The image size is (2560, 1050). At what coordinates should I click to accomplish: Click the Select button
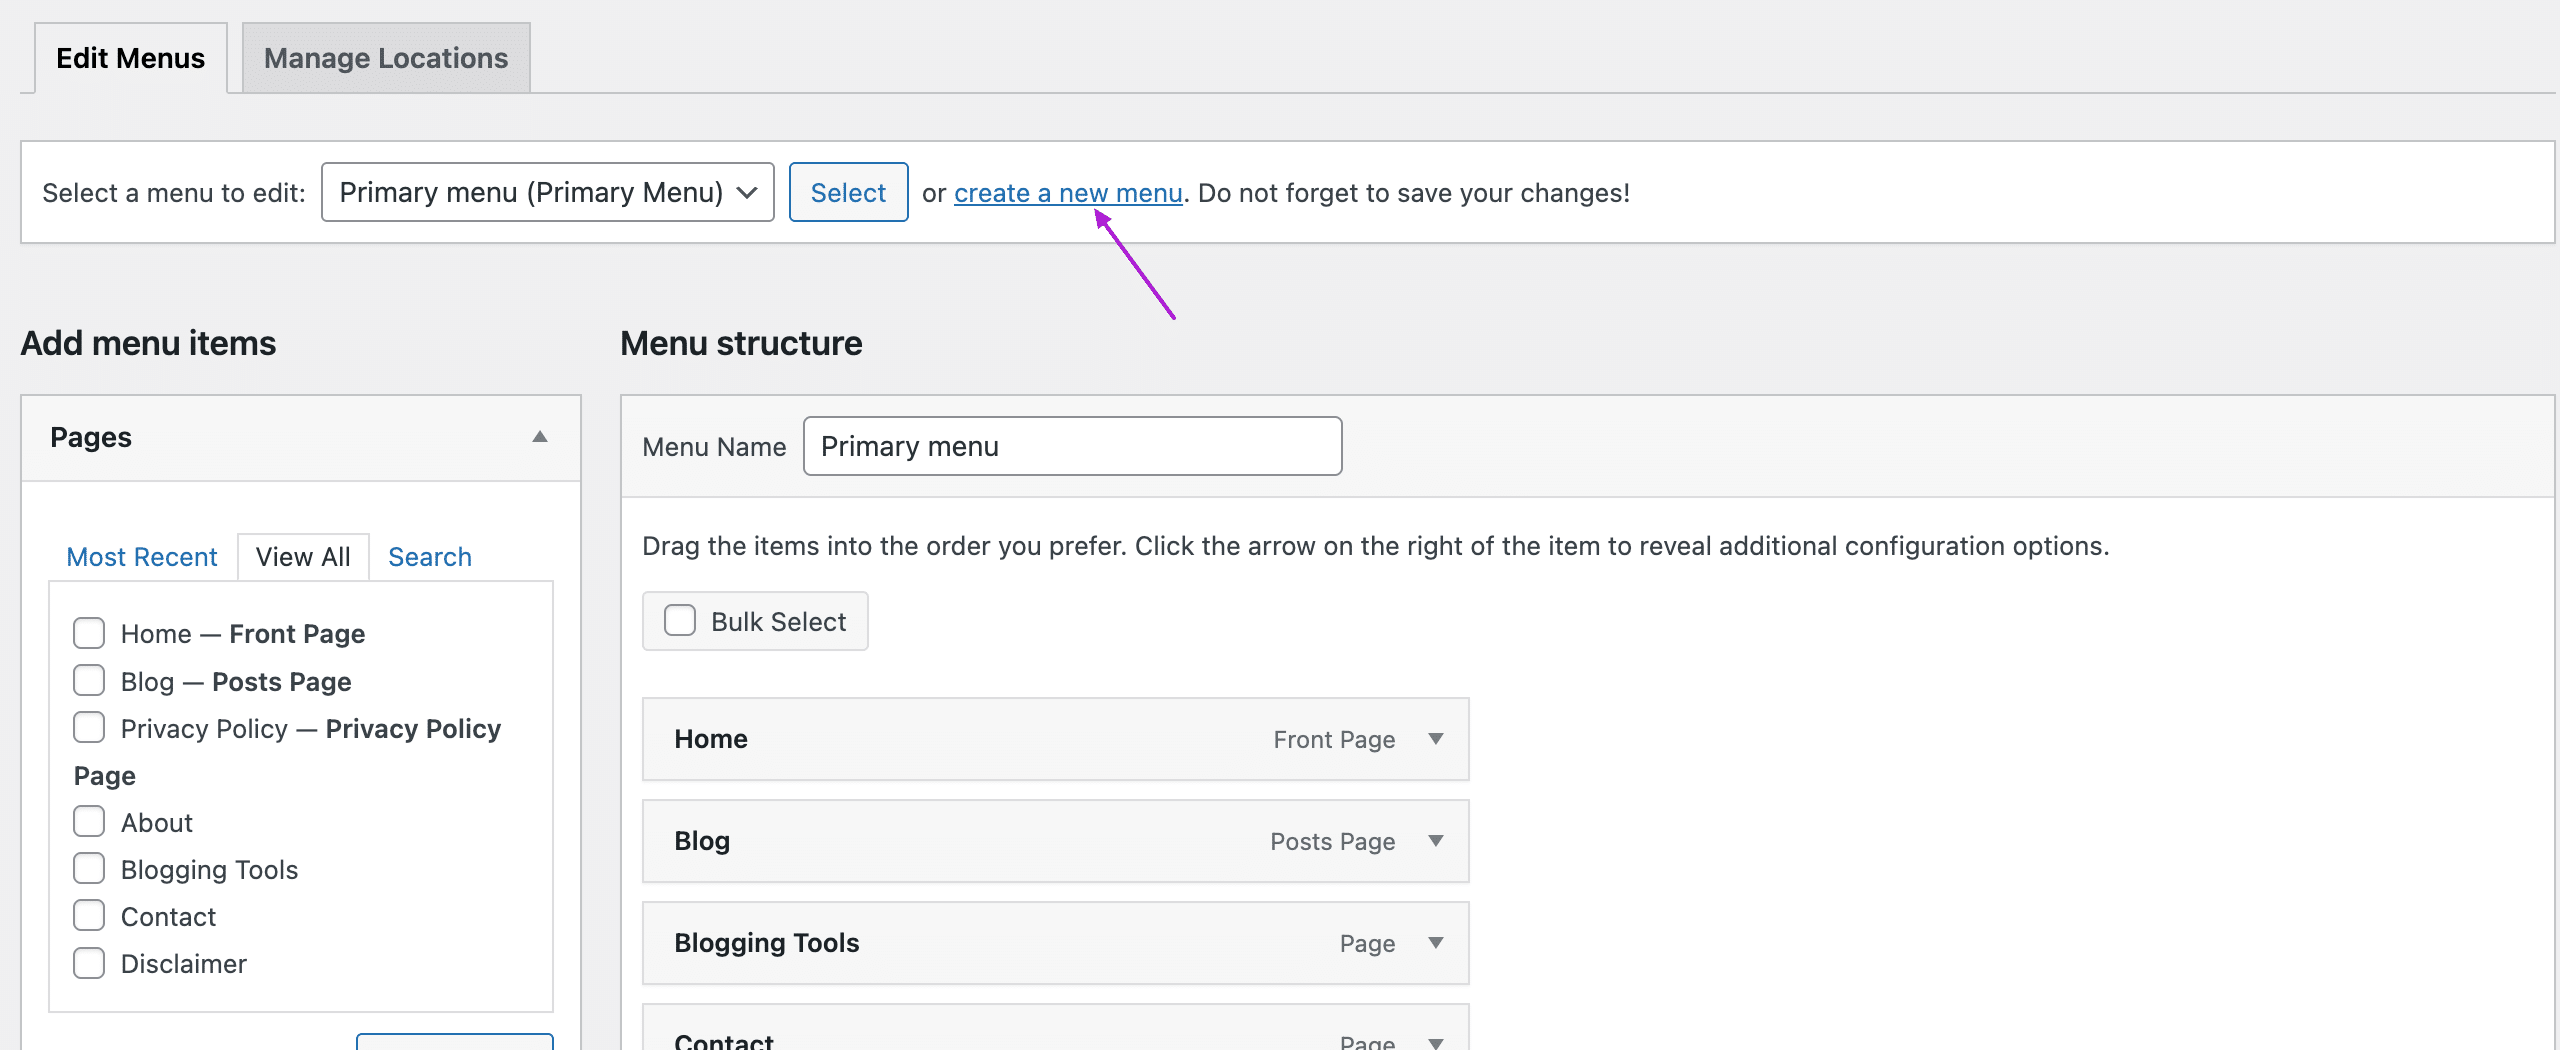tap(847, 192)
